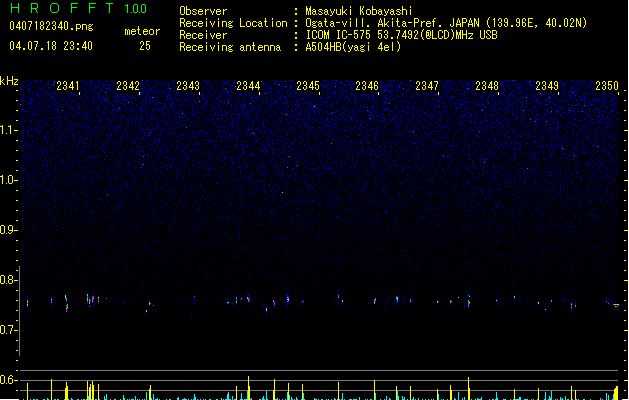Screen dimensions: 629x400
Task: Click the 0.7 kHz axis label
Action: (8, 330)
